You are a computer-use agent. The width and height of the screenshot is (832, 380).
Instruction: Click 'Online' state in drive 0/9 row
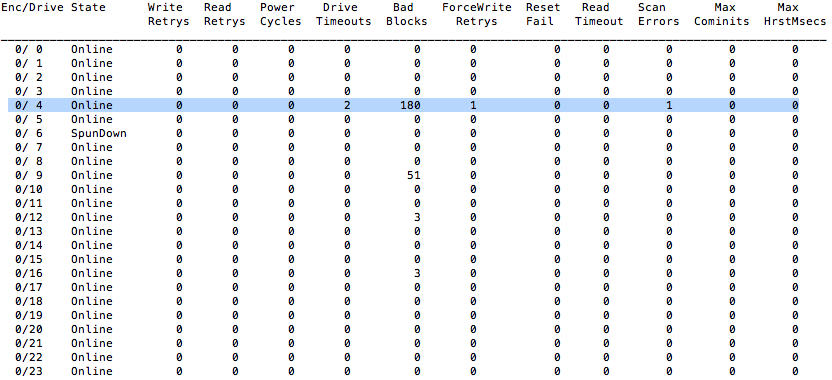pyautogui.click(x=92, y=175)
